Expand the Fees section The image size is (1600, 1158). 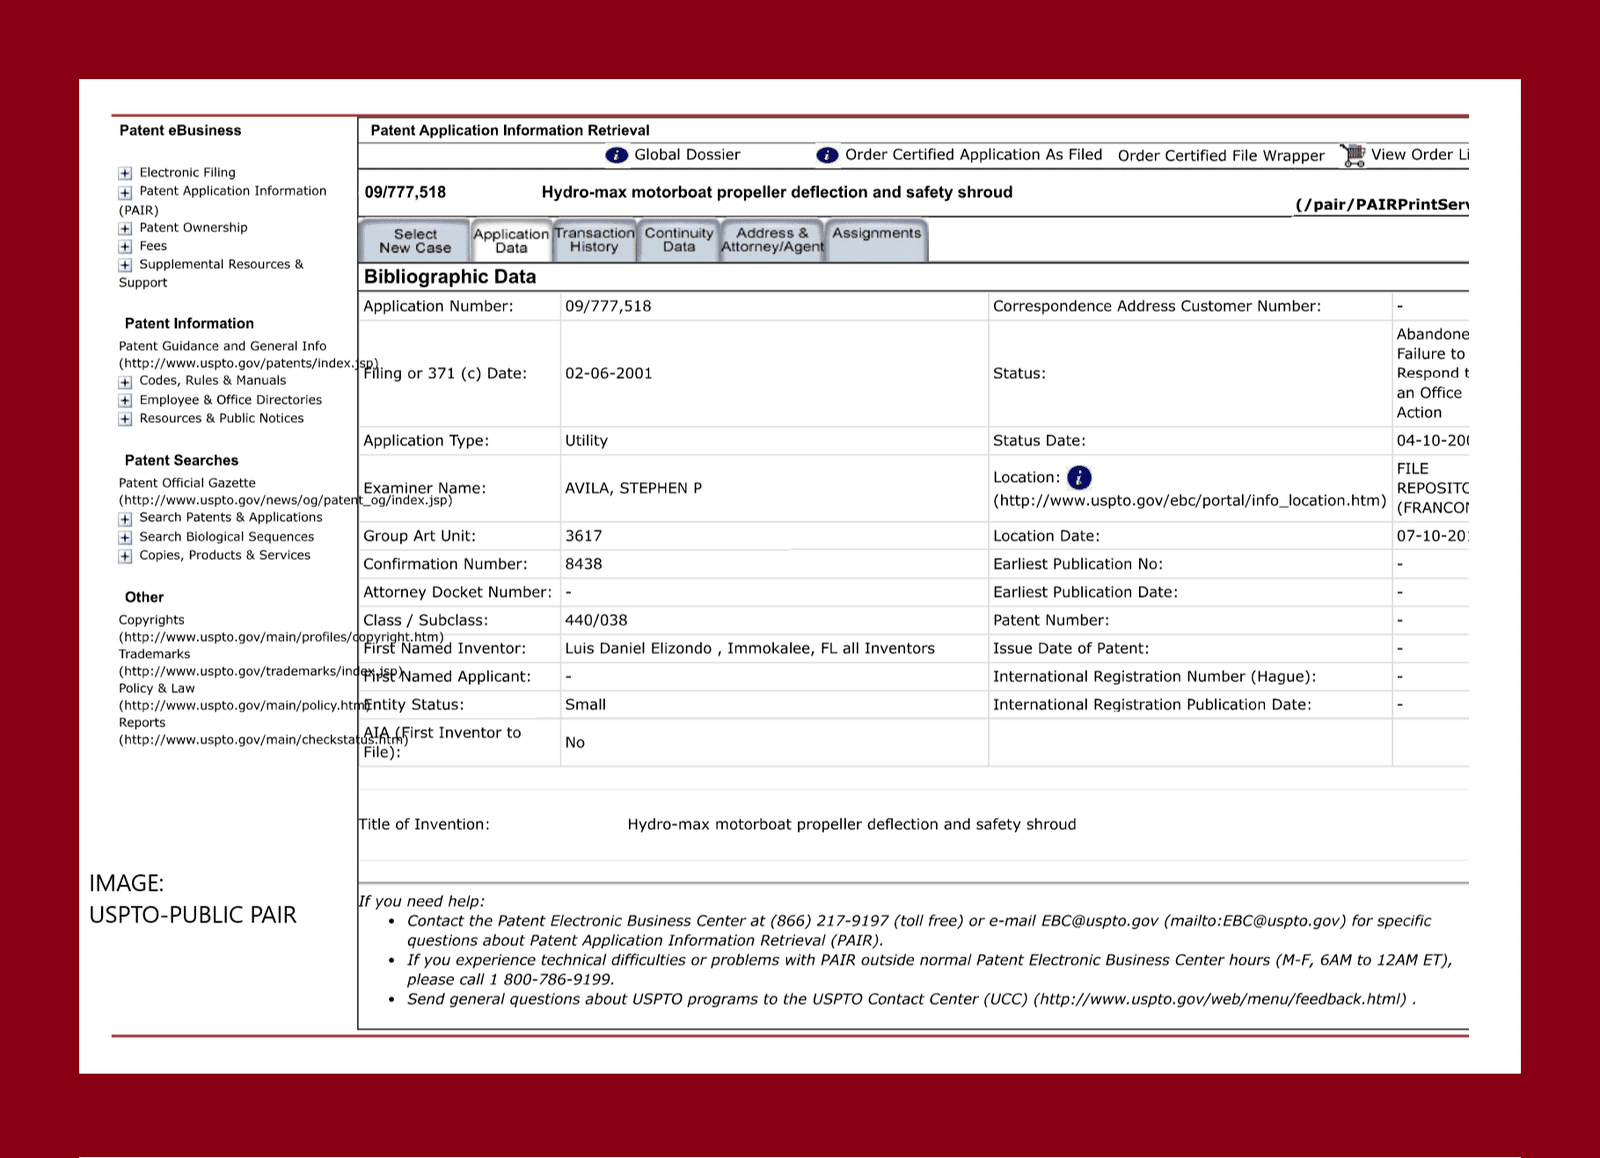click(x=125, y=247)
